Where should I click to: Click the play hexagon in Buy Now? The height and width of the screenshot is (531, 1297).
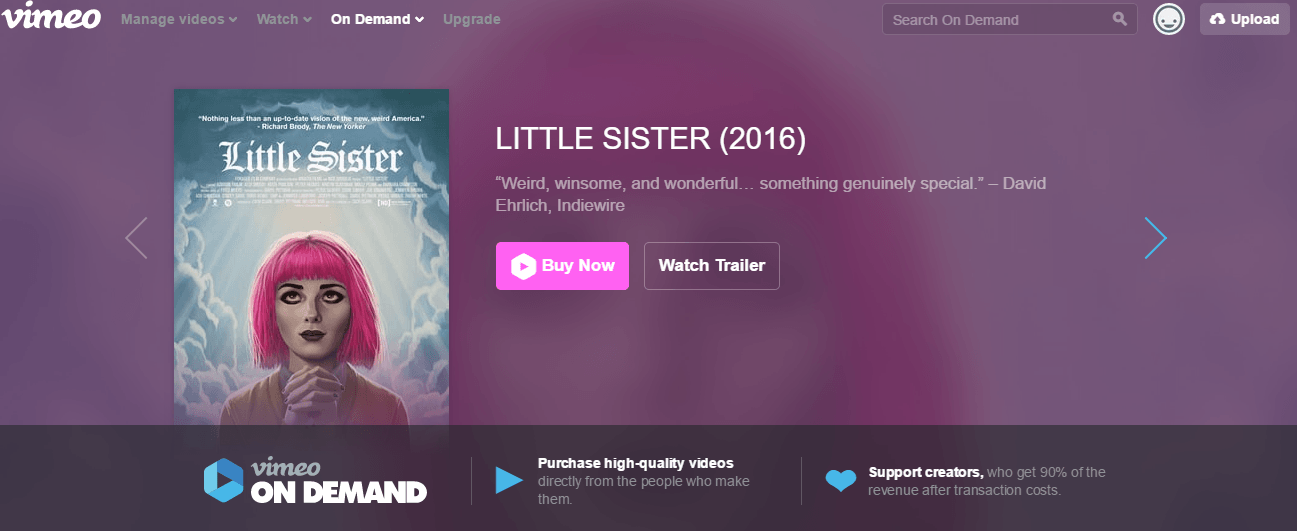(523, 266)
